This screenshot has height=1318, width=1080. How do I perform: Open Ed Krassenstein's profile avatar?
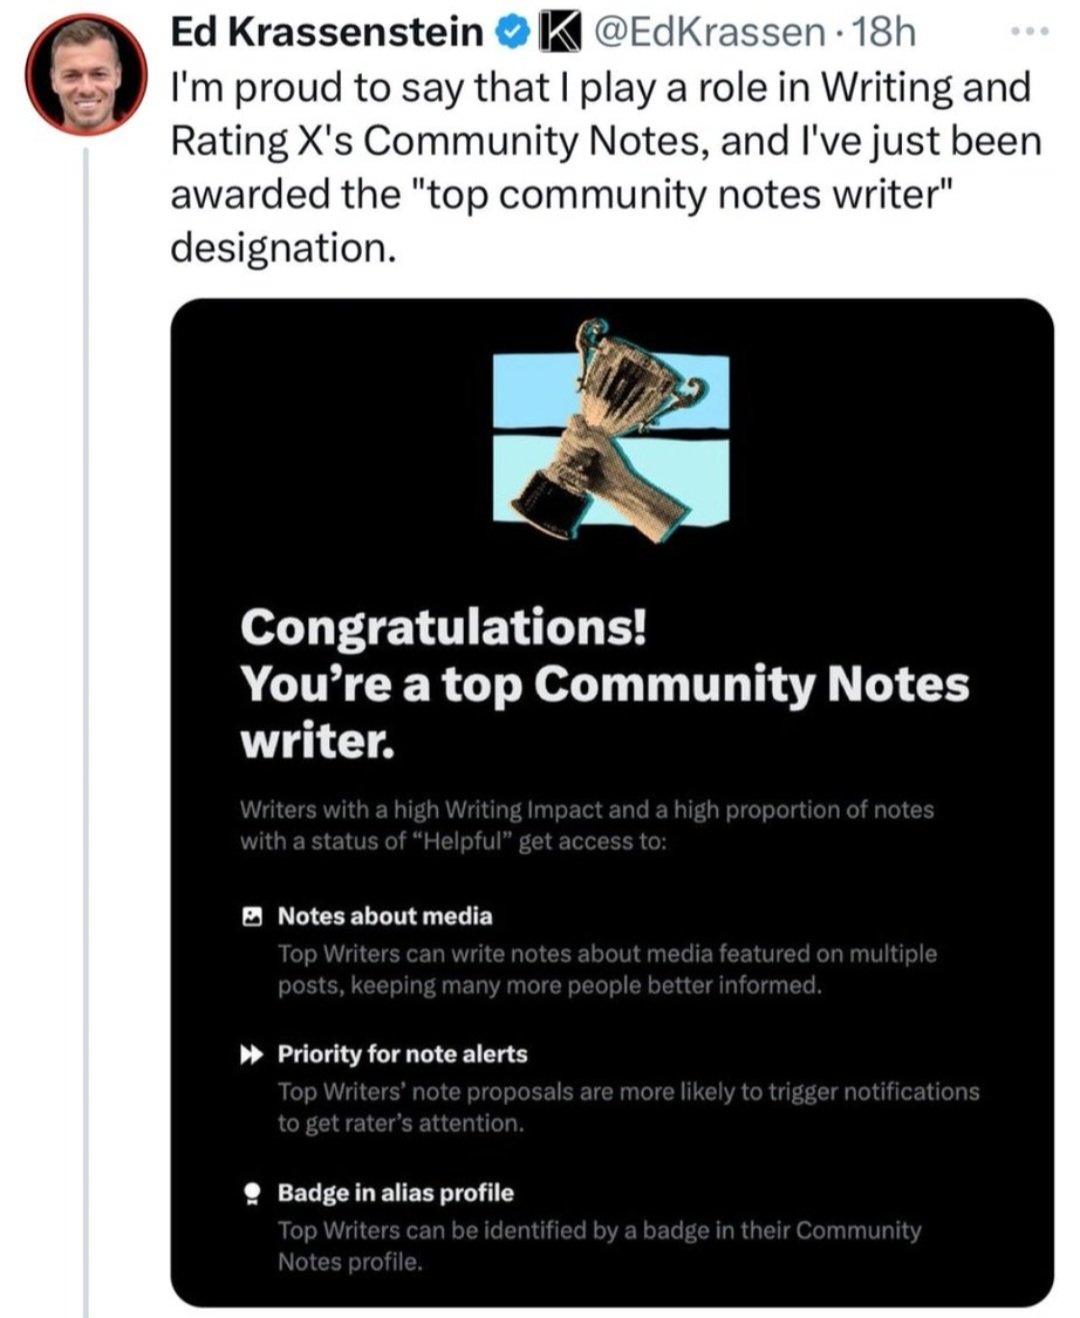(x=87, y=76)
